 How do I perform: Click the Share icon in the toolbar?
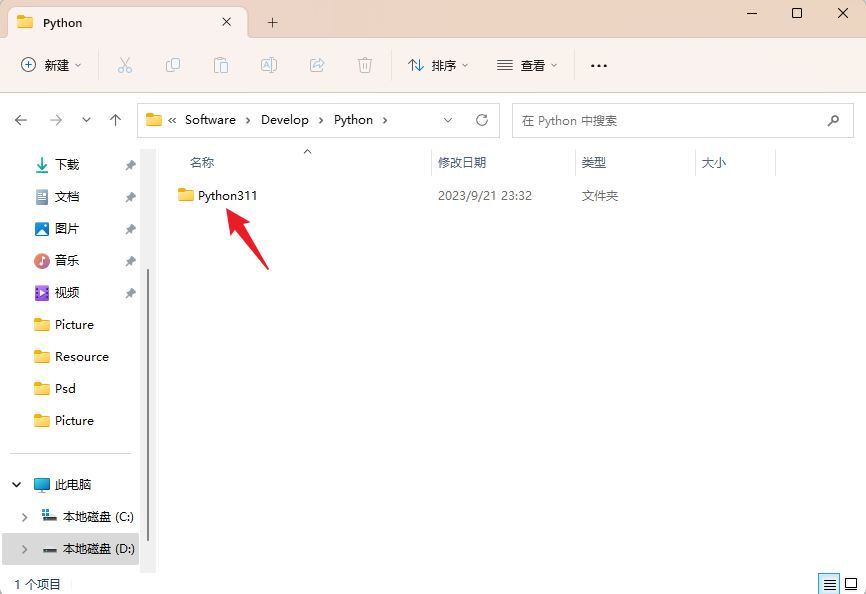(316, 64)
